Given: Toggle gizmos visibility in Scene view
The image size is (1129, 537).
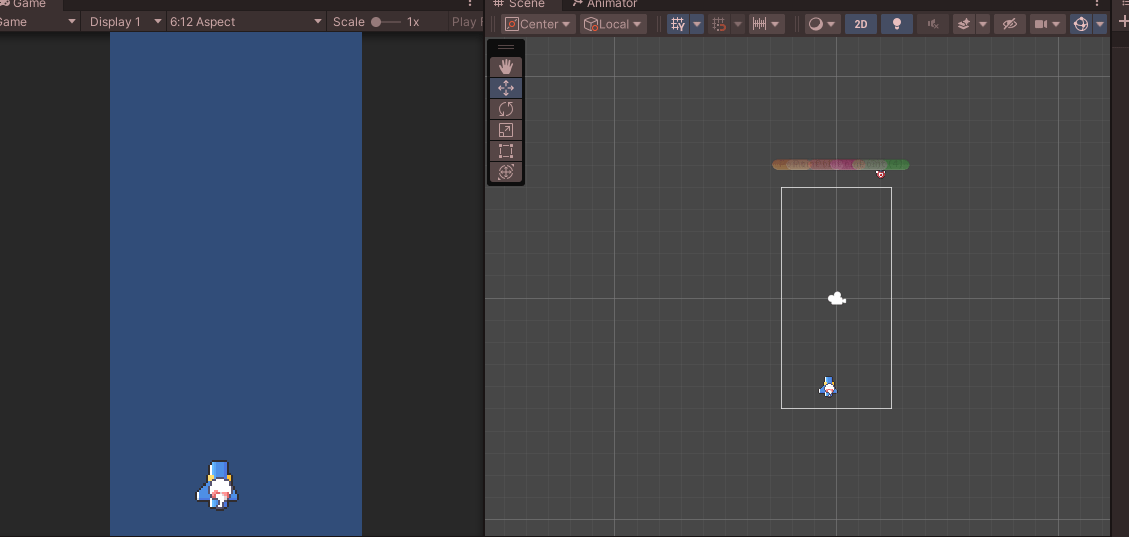Looking at the screenshot, I should click(1081, 24).
